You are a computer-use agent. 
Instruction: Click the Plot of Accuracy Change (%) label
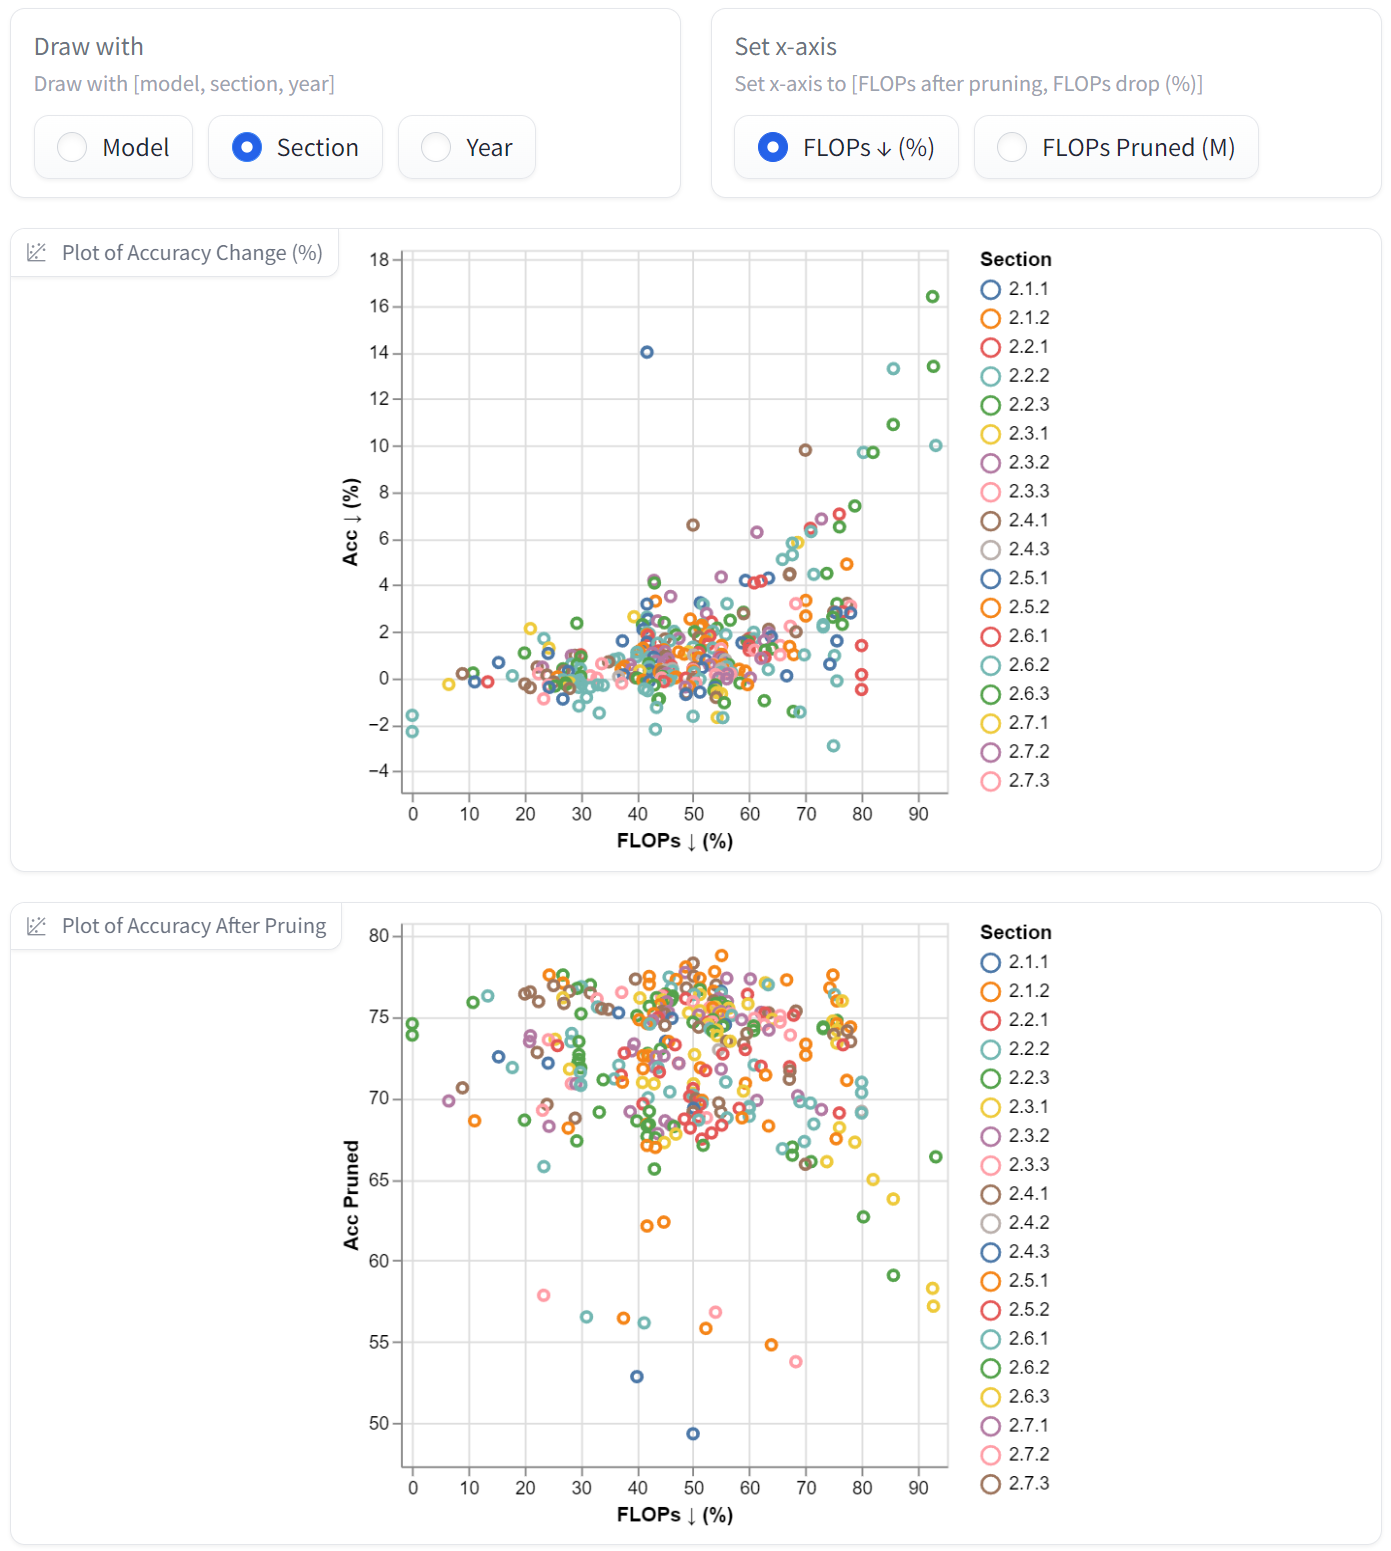(192, 253)
